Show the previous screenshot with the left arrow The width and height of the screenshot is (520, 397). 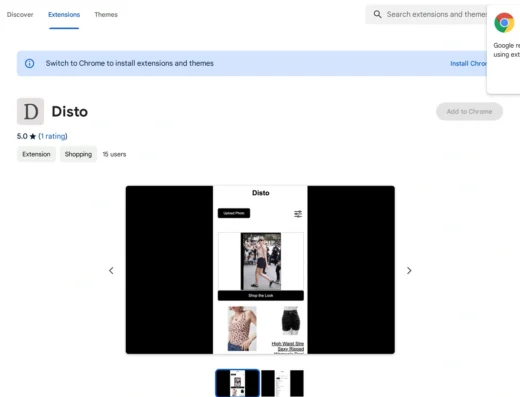(111, 271)
